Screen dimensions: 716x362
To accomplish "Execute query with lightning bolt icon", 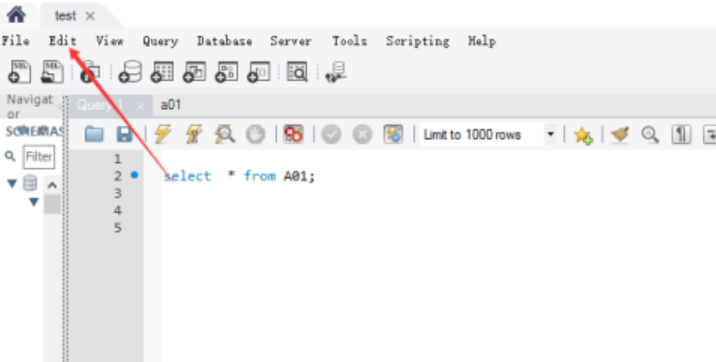I will (163, 135).
